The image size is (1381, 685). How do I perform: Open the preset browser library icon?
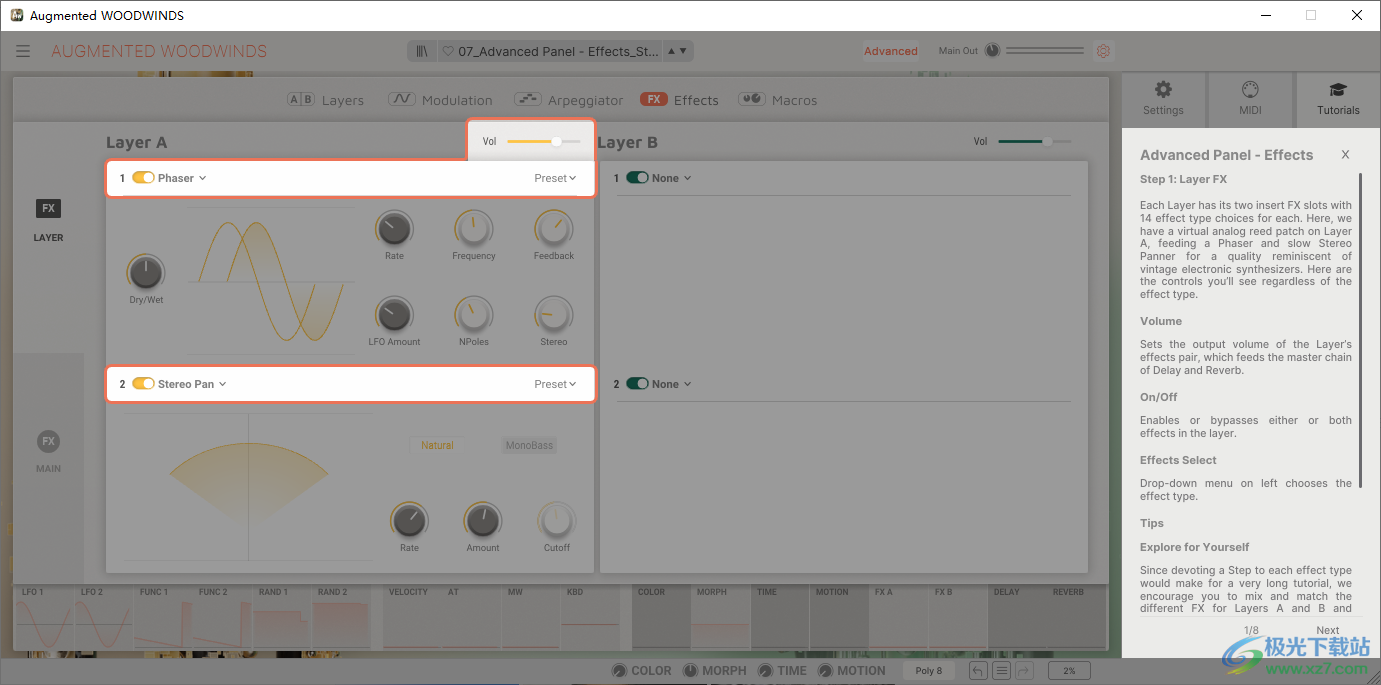[423, 52]
